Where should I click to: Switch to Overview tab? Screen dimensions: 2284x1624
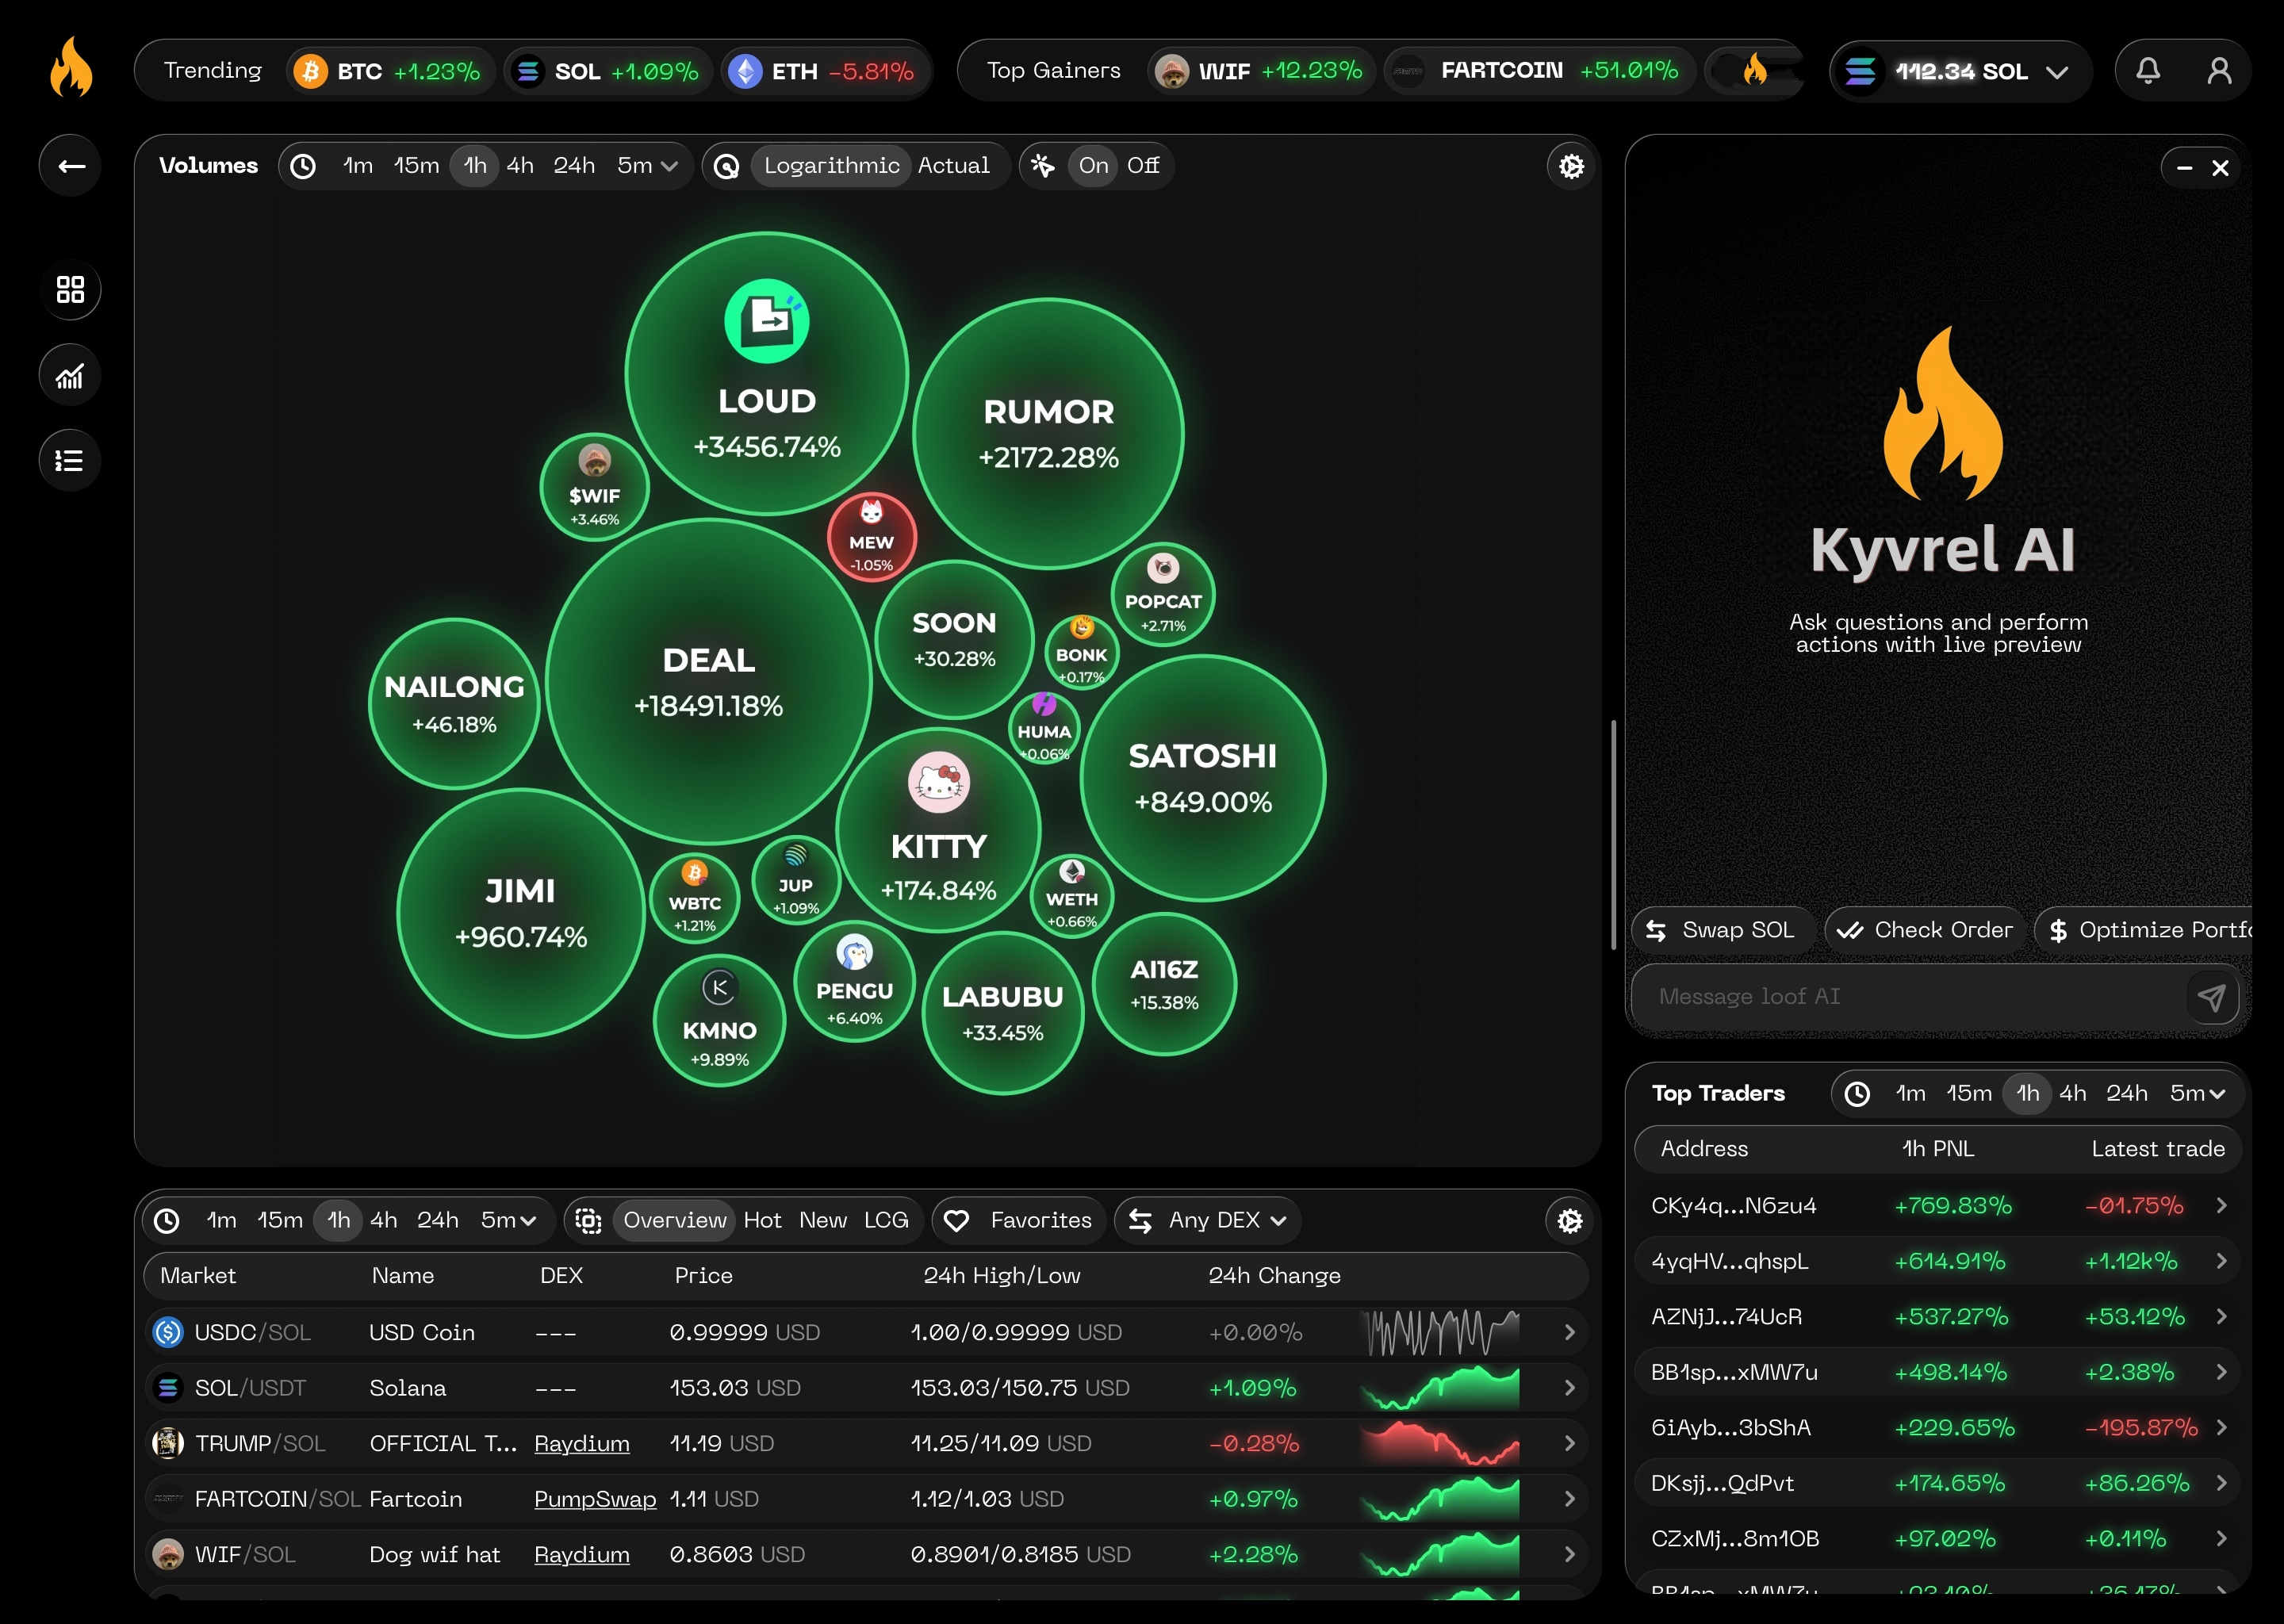tap(674, 1220)
